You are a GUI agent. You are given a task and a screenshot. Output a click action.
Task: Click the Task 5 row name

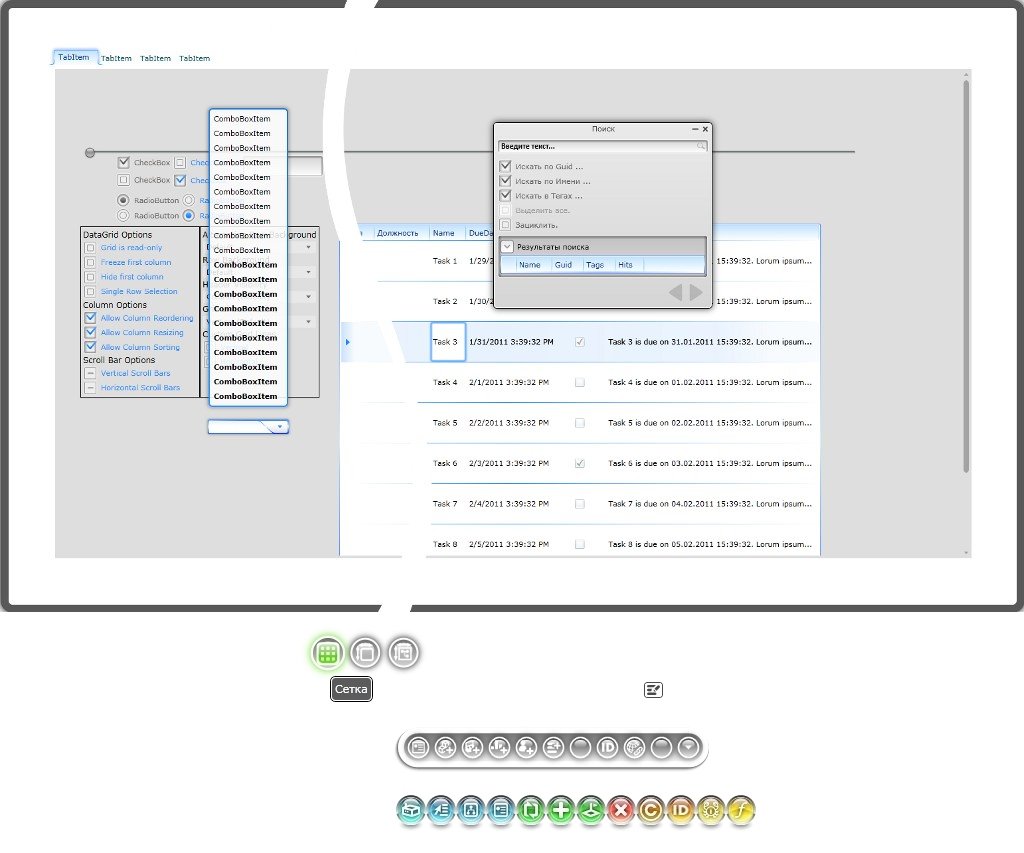(445, 423)
